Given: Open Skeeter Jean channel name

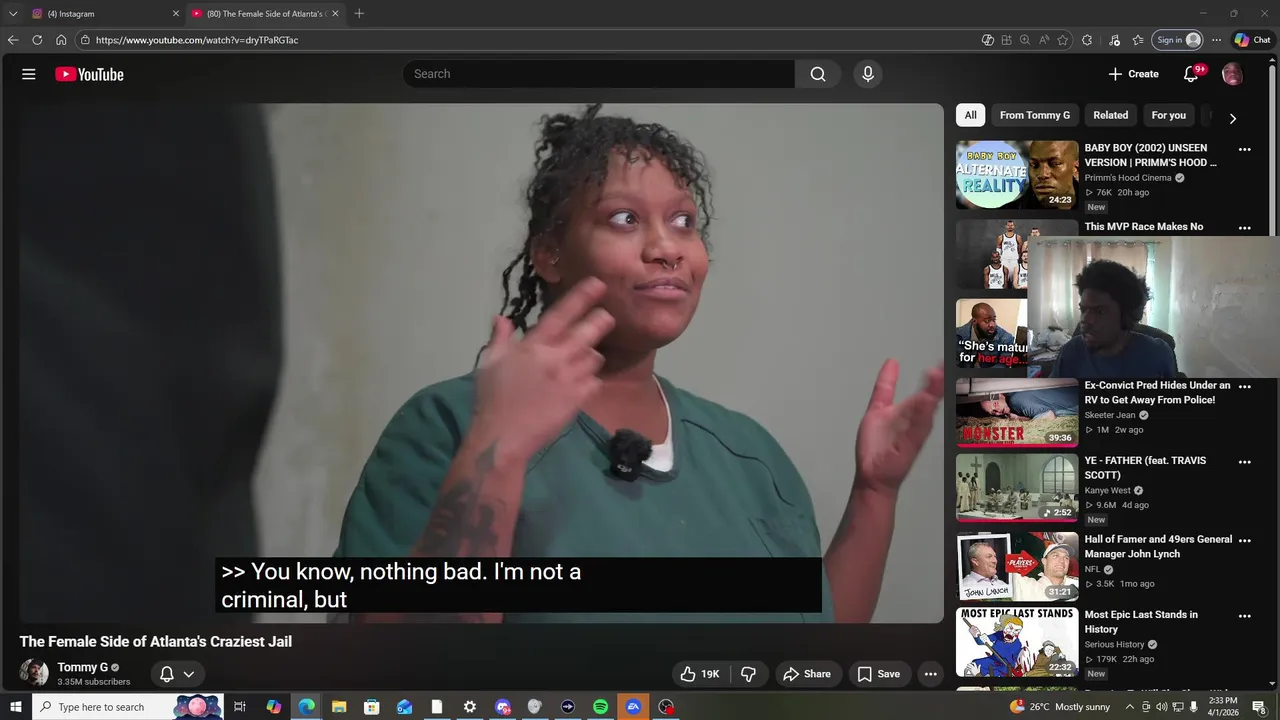Looking at the screenshot, I should pos(1110,415).
